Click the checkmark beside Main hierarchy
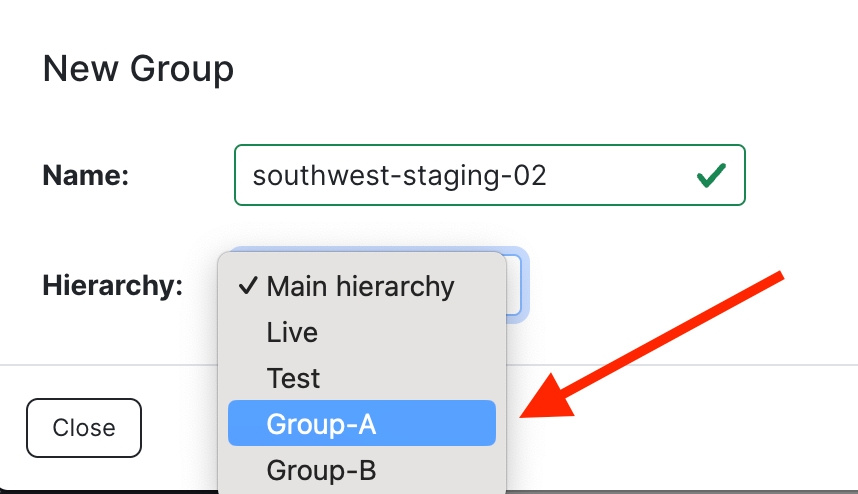Screen dimensions: 858x494 click(248, 287)
